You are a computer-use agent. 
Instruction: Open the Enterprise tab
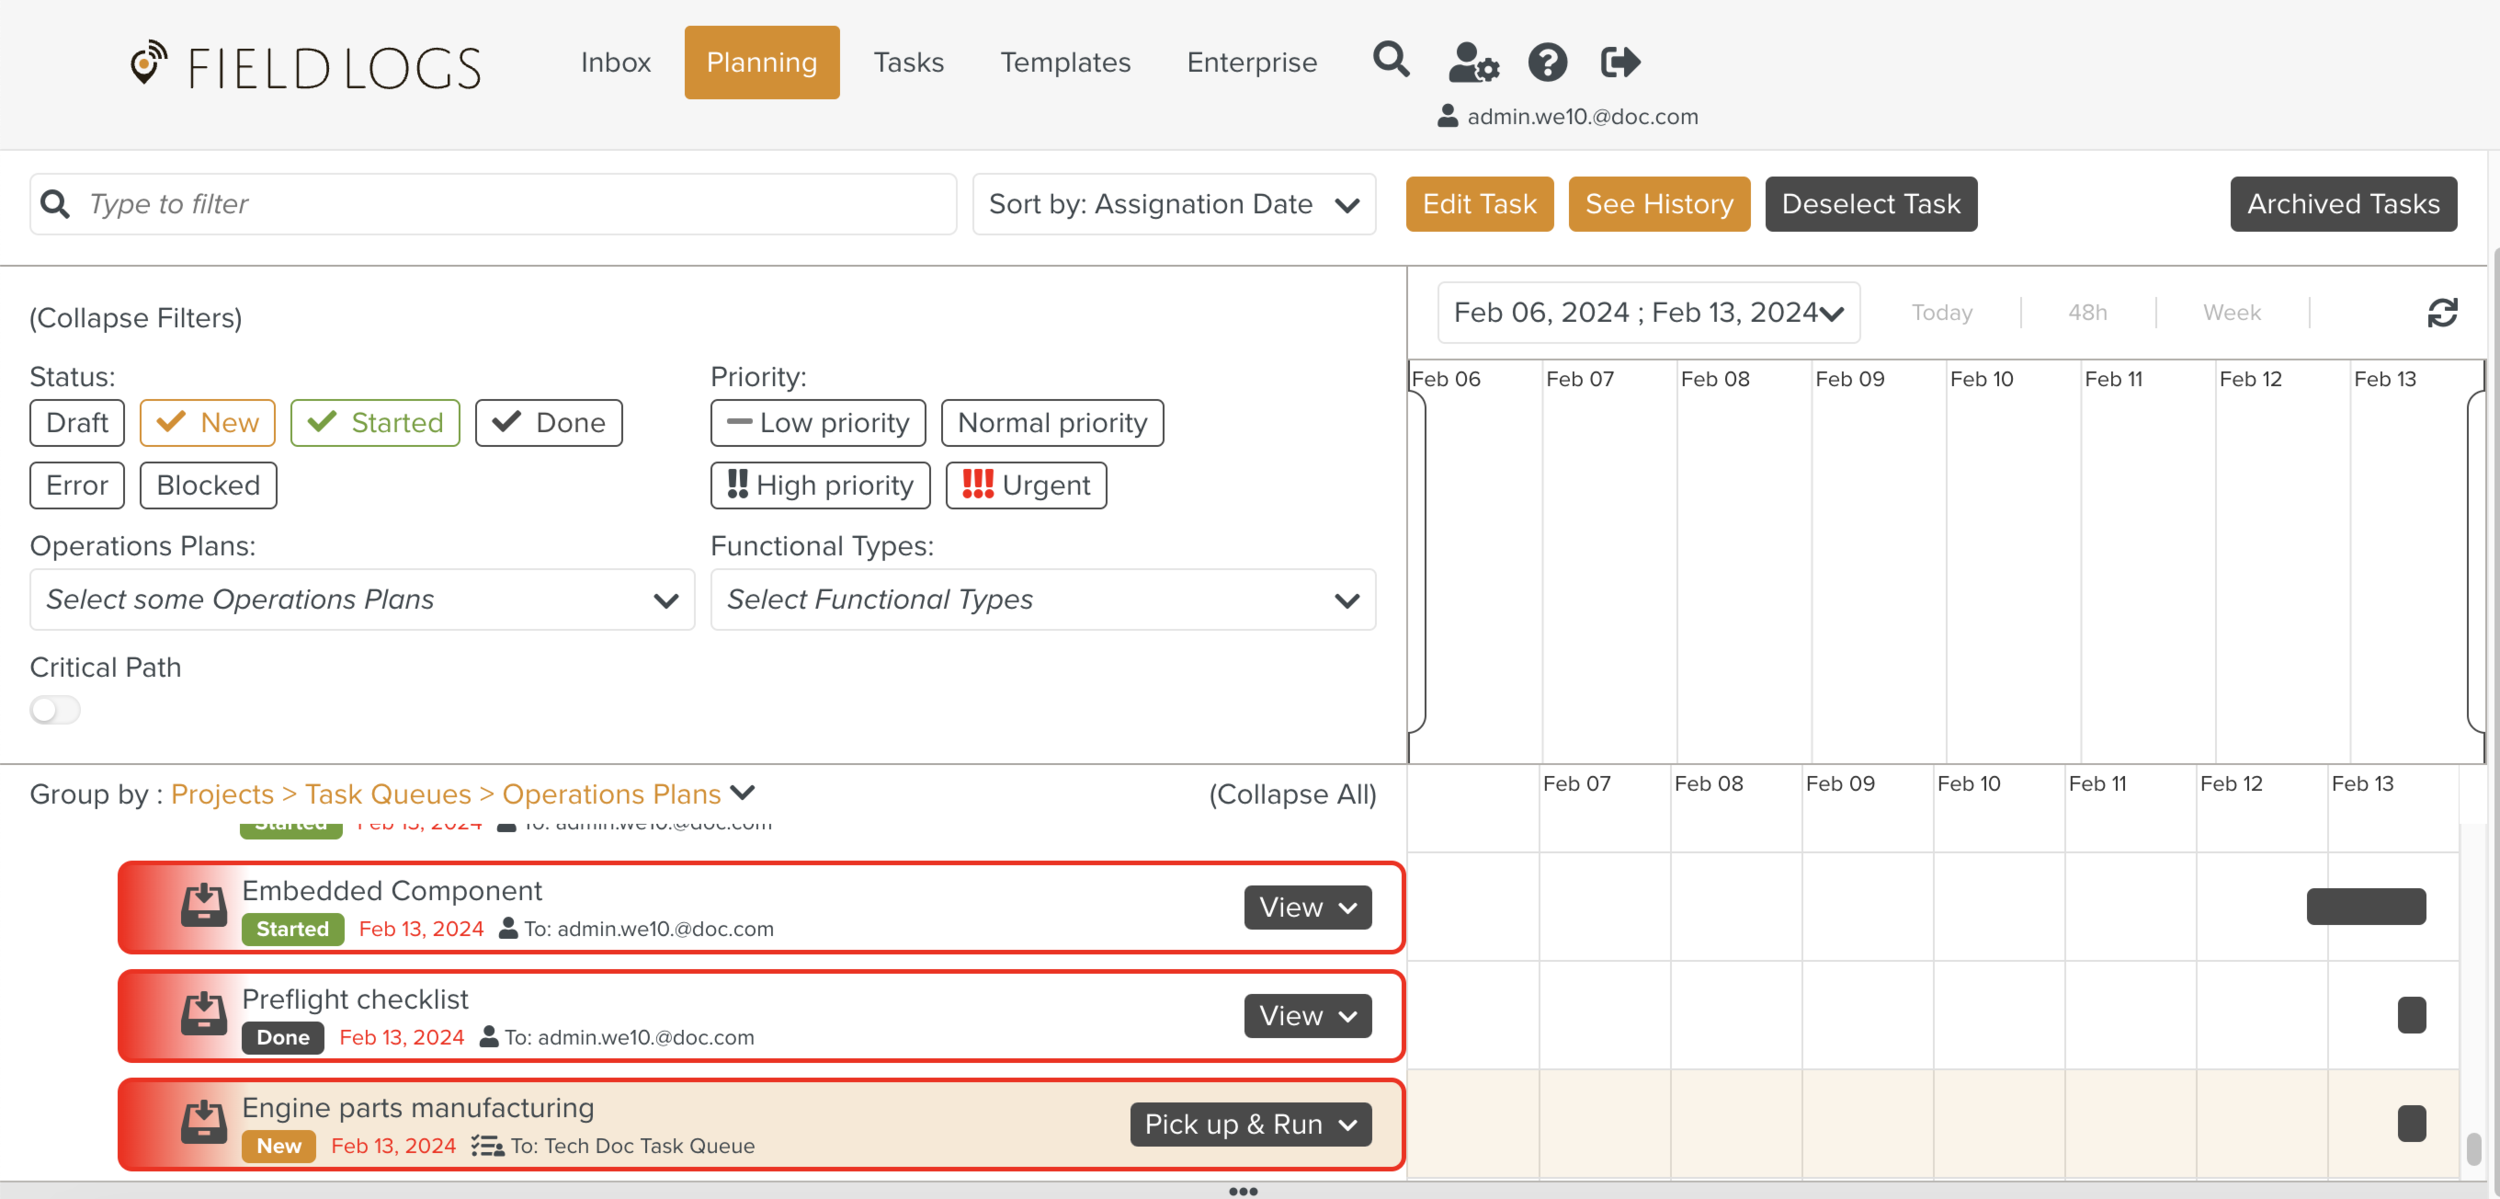[x=1251, y=62]
